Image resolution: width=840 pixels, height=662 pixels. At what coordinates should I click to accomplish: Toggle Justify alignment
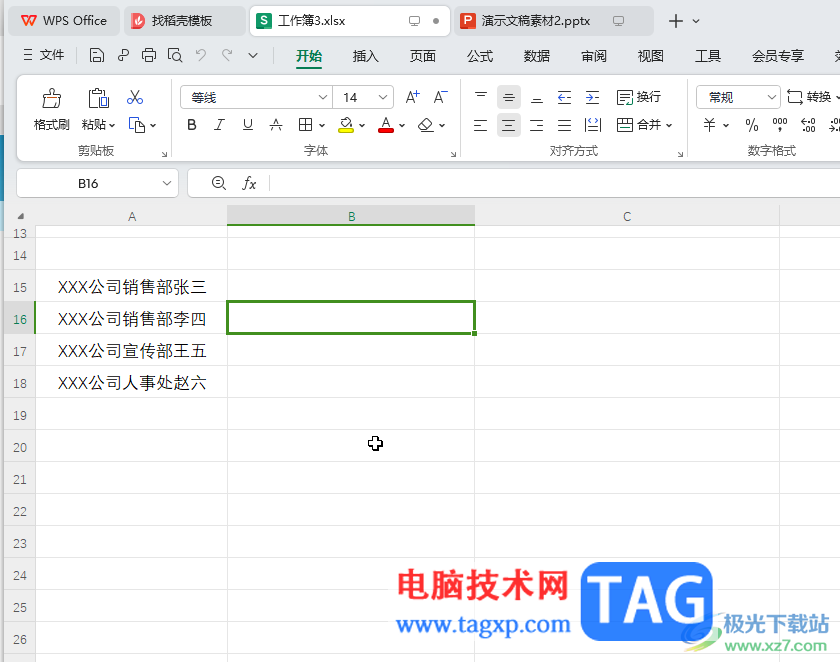tap(564, 125)
